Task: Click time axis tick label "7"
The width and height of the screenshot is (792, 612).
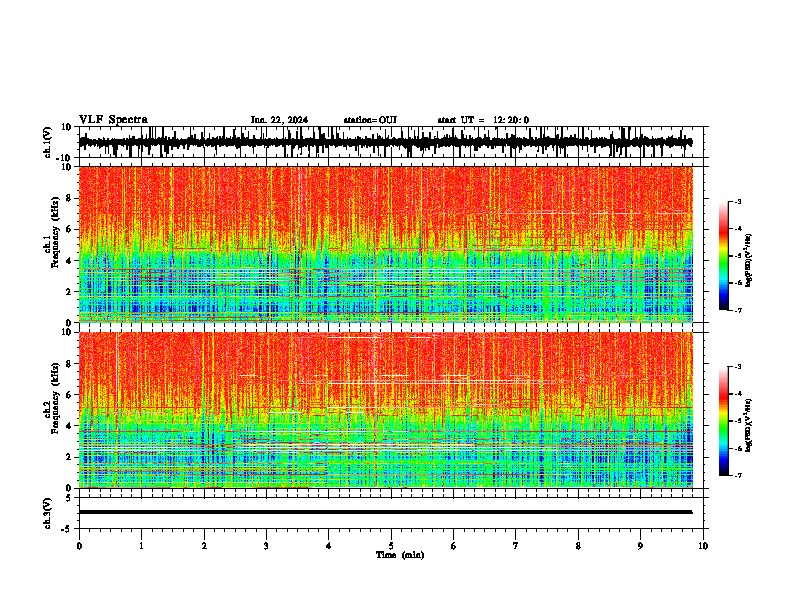Action: click(516, 546)
